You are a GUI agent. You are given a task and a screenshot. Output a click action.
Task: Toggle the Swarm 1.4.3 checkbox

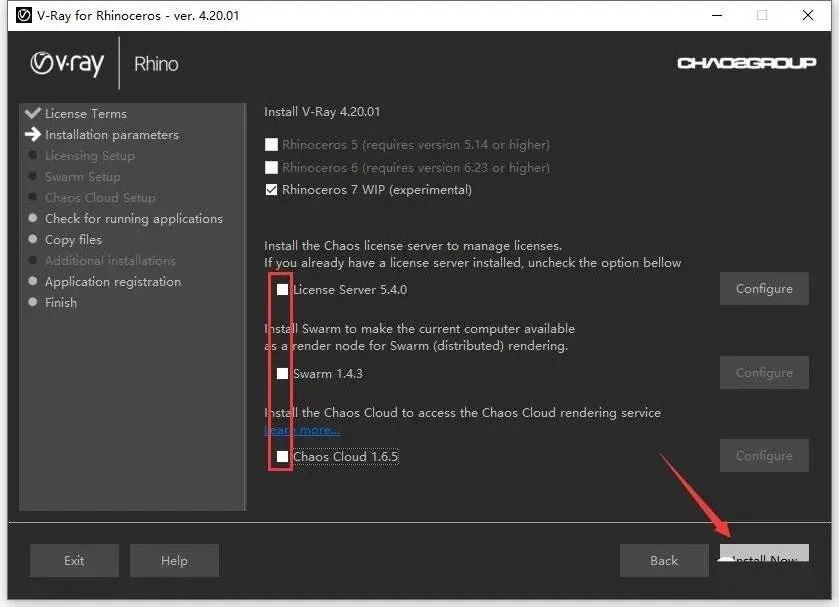[x=282, y=374]
